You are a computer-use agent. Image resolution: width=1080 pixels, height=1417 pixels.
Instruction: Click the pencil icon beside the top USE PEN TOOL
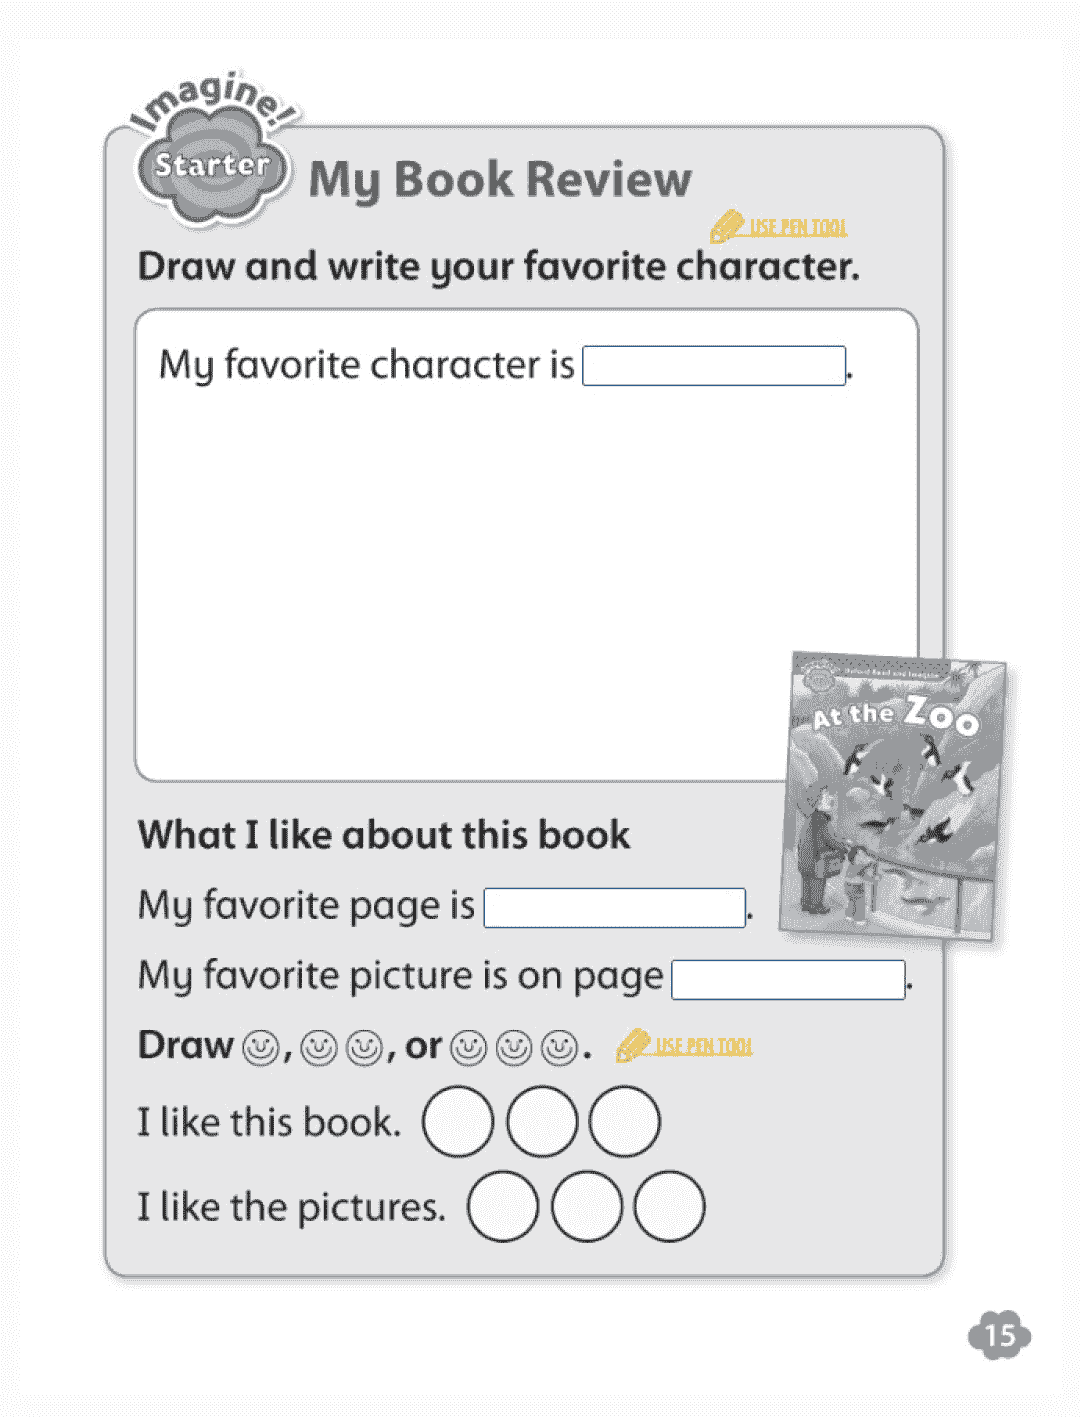(727, 227)
